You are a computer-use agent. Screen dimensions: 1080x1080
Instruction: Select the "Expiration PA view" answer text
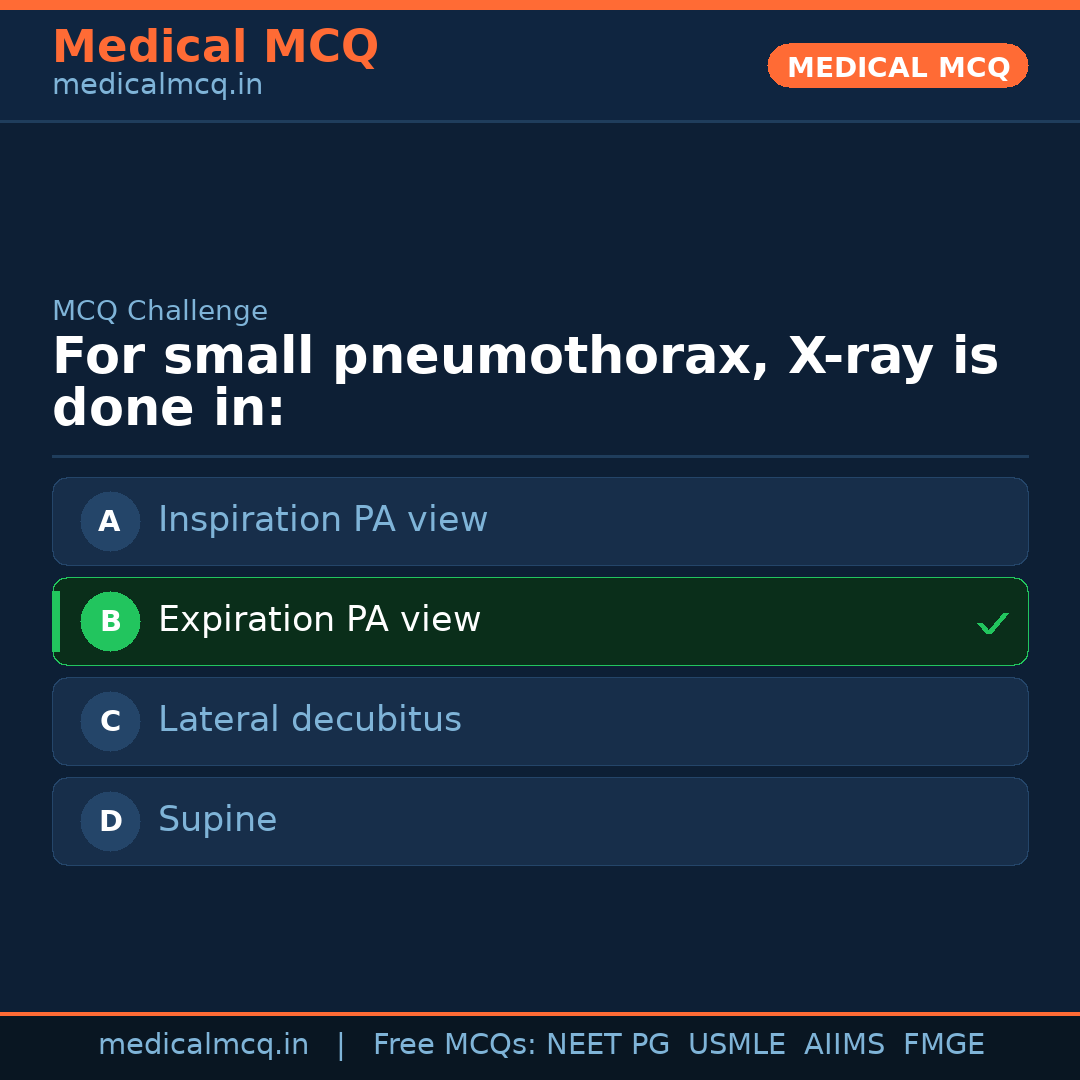(319, 620)
